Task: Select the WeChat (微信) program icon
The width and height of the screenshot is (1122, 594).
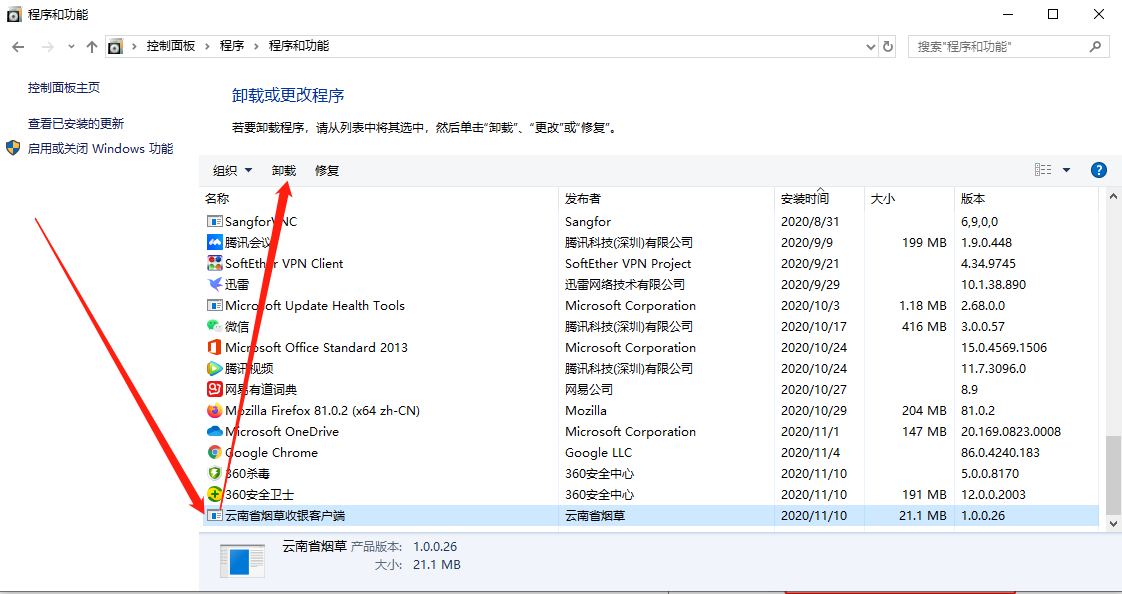Action: [214, 327]
